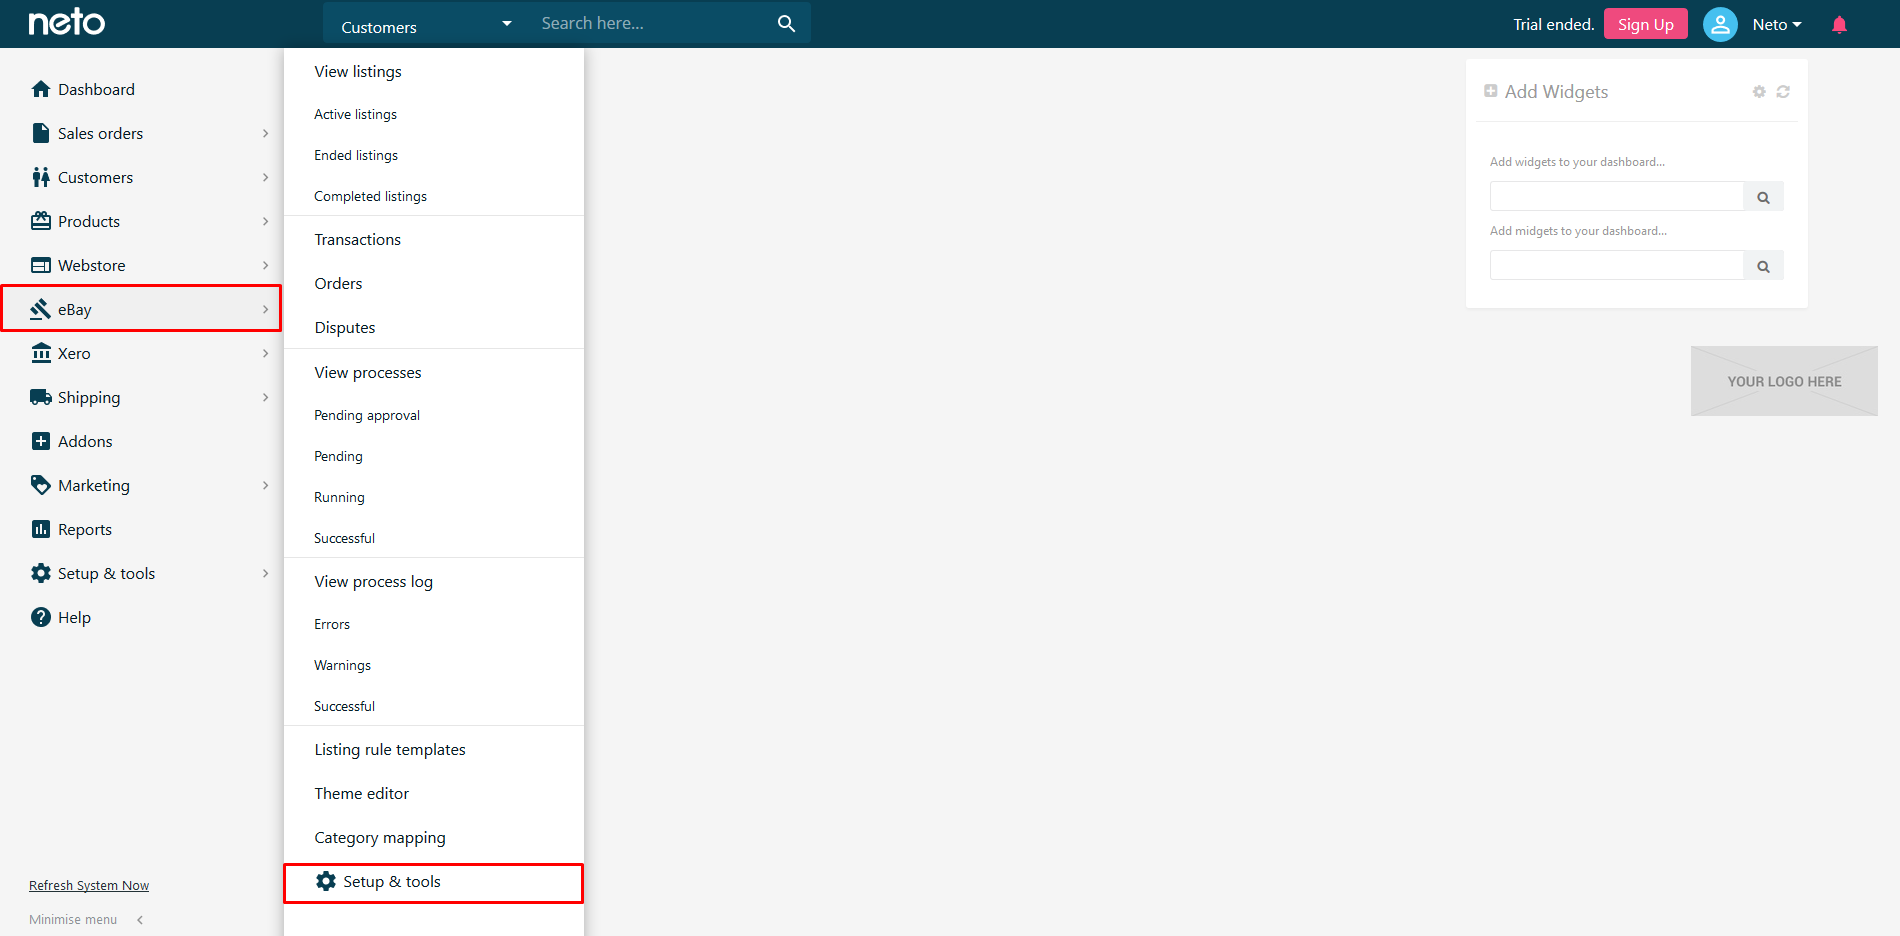1900x936 pixels.
Task: Expand the sidebar Setup & tools chevron
Action: (265, 573)
